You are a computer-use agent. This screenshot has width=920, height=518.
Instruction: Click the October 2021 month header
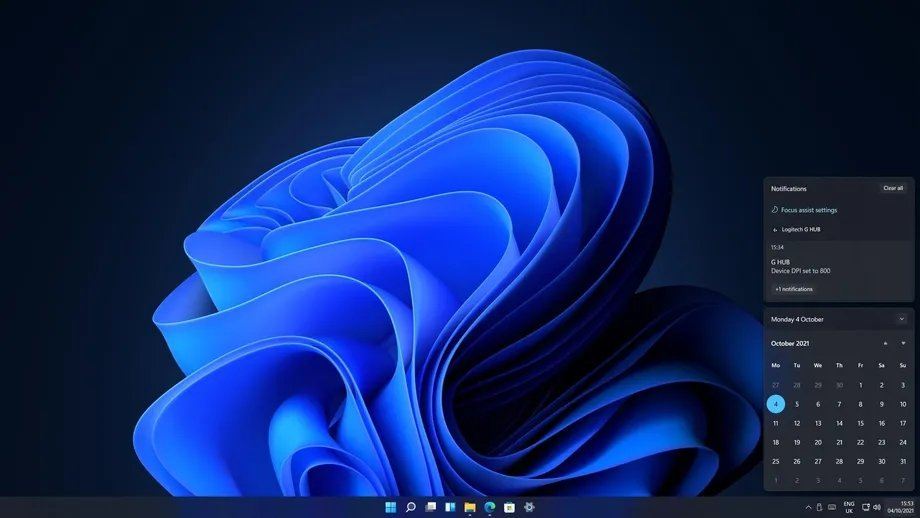tap(790, 343)
